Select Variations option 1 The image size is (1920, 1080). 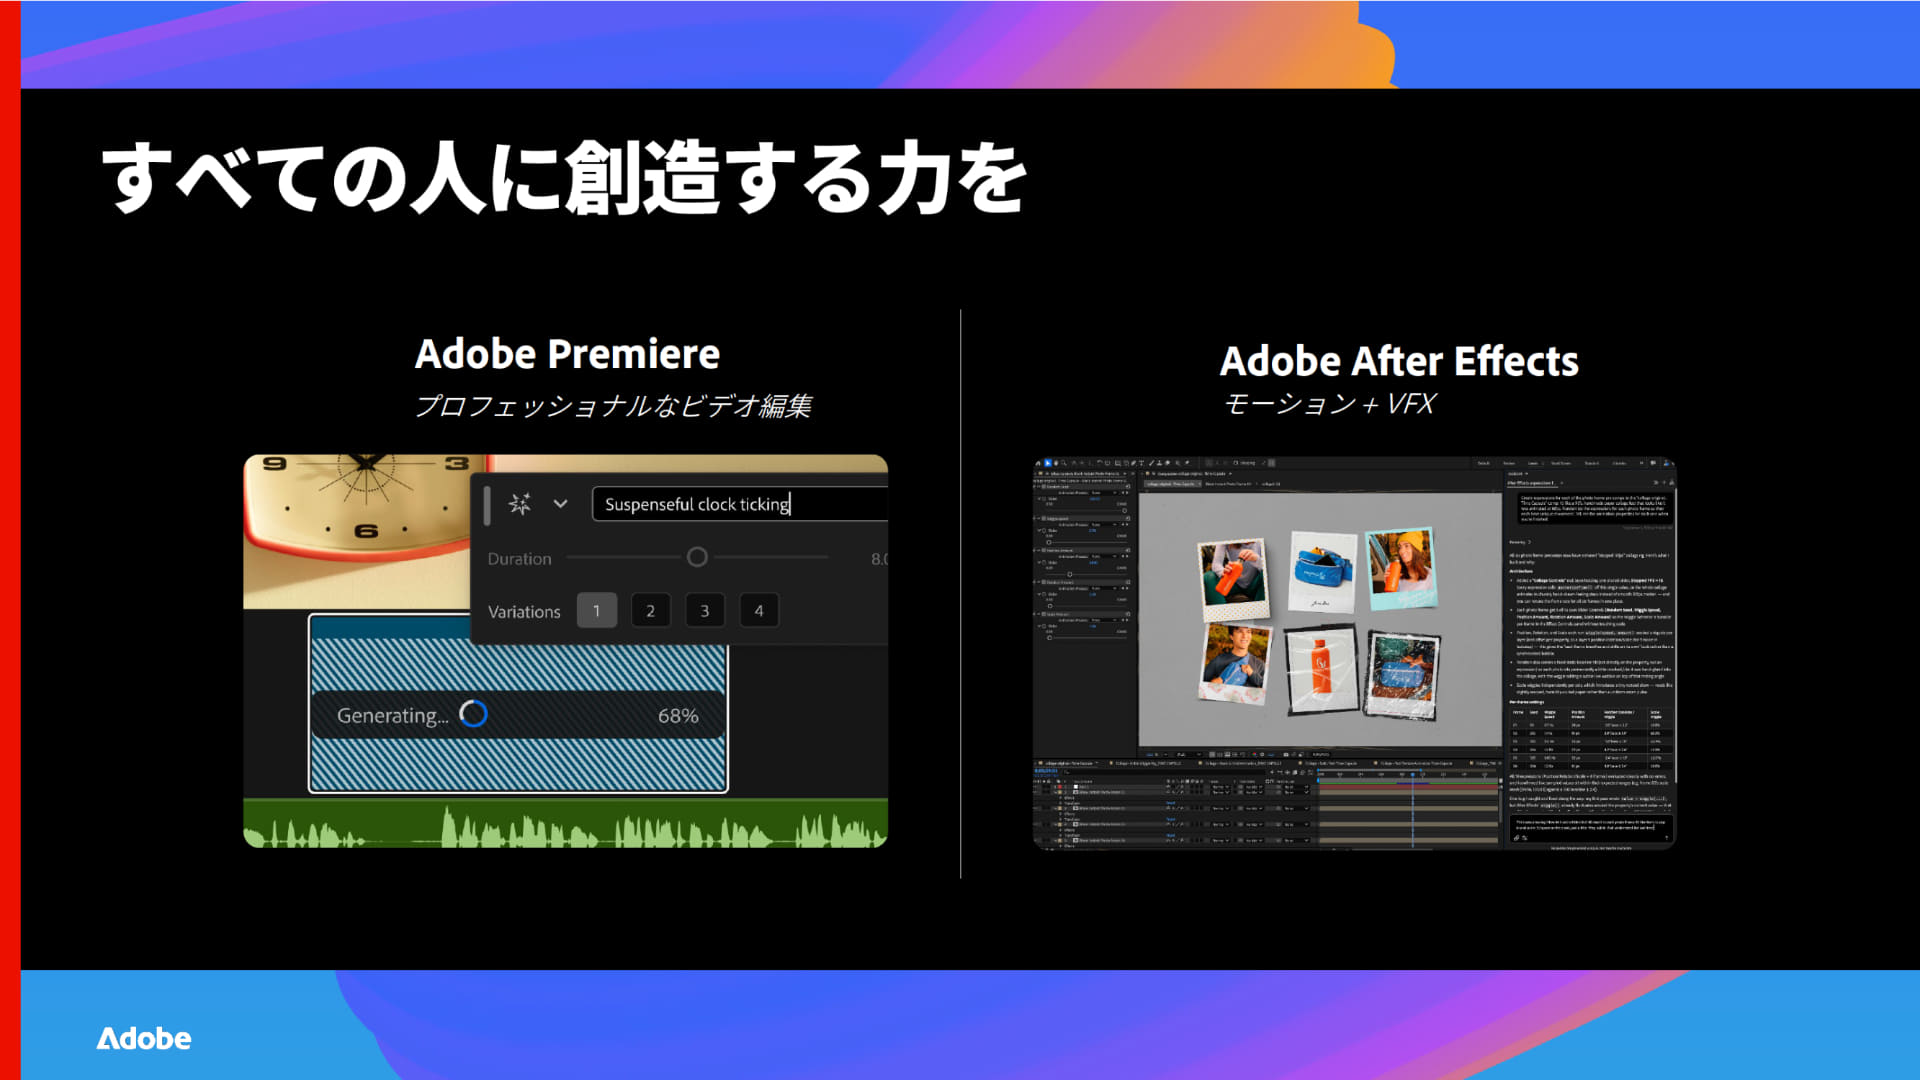597,611
